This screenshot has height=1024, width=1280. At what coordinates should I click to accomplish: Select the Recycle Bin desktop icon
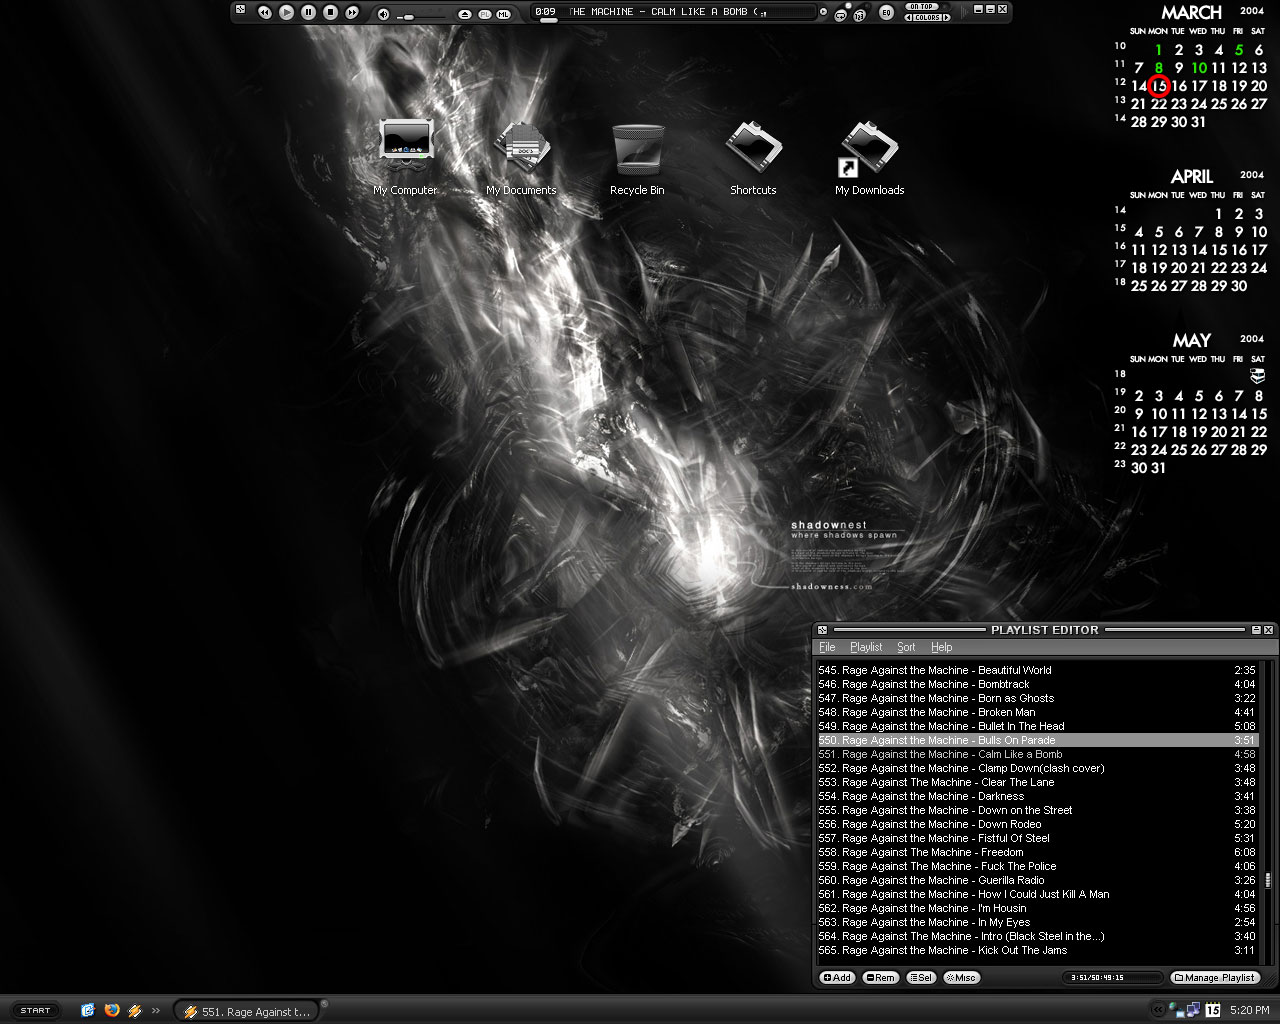click(x=637, y=157)
